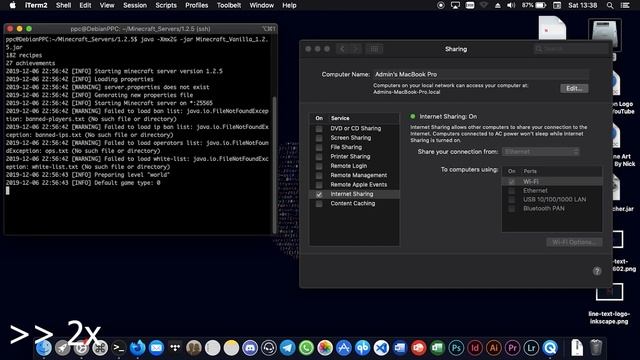
Task: Open the volume control in menu bar
Action: click(x=511, y=5)
